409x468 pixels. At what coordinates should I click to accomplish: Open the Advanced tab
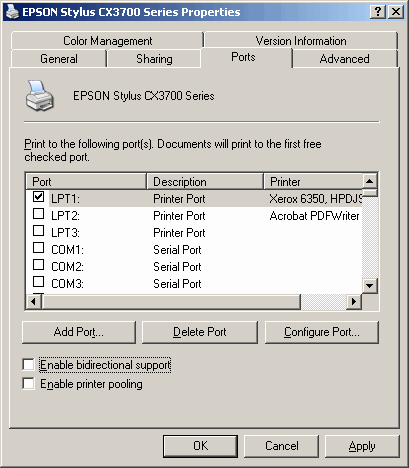pyautogui.click(x=345, y=59)
